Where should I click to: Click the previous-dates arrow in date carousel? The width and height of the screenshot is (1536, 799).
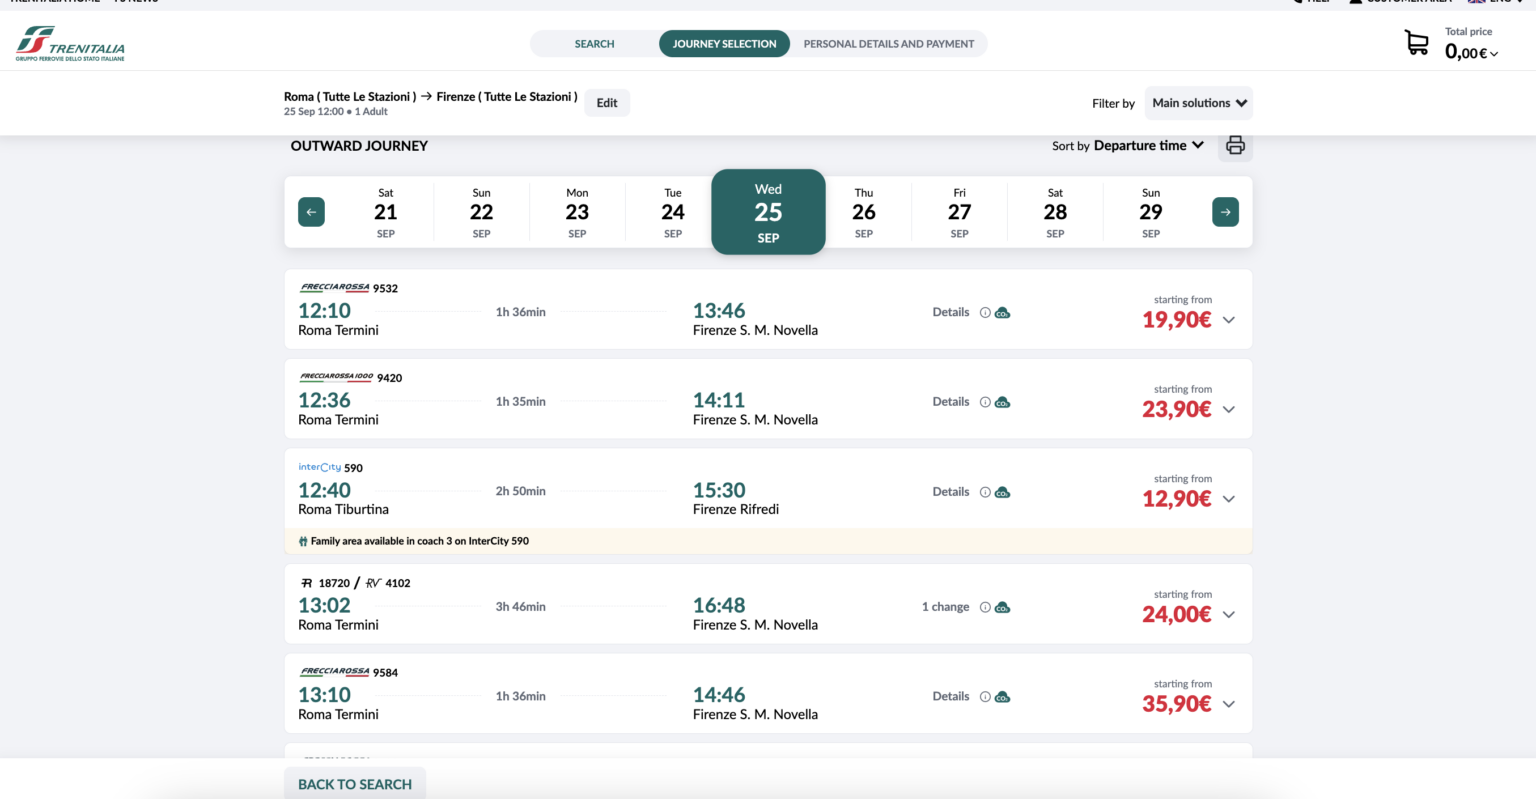[310, 211]
